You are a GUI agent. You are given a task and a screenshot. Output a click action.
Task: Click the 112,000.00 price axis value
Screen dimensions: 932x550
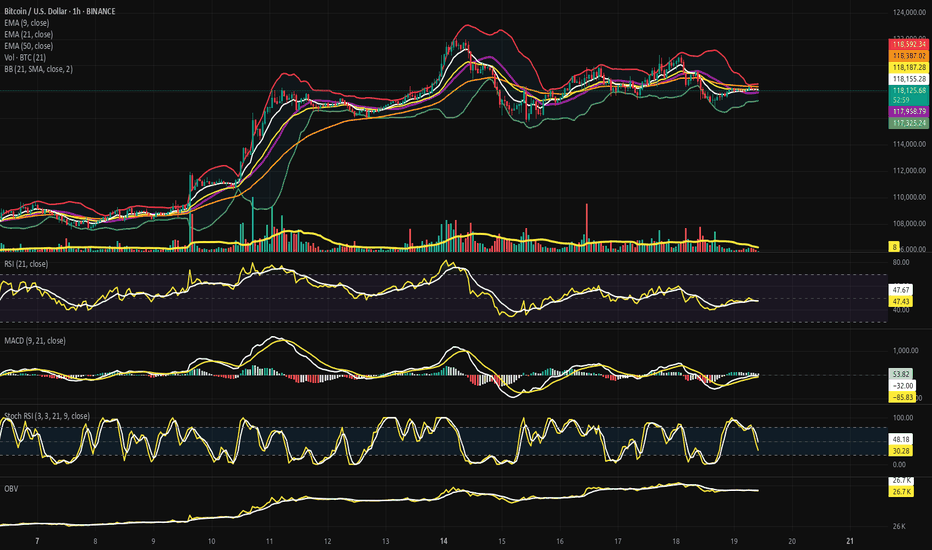pyautogui.click(x=909, y=171)
